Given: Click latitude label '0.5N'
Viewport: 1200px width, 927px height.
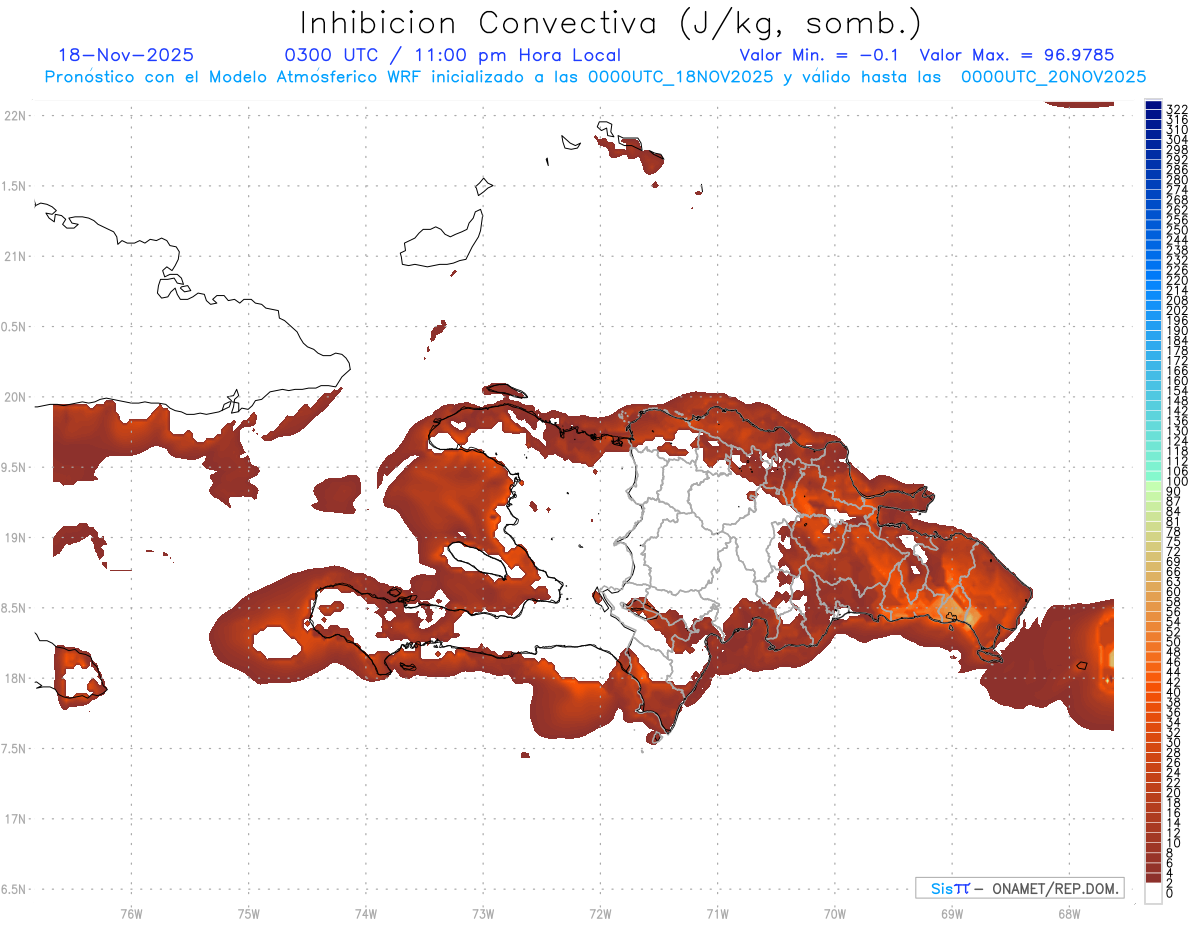Looking at the screenshot, I should click(14, 326).
